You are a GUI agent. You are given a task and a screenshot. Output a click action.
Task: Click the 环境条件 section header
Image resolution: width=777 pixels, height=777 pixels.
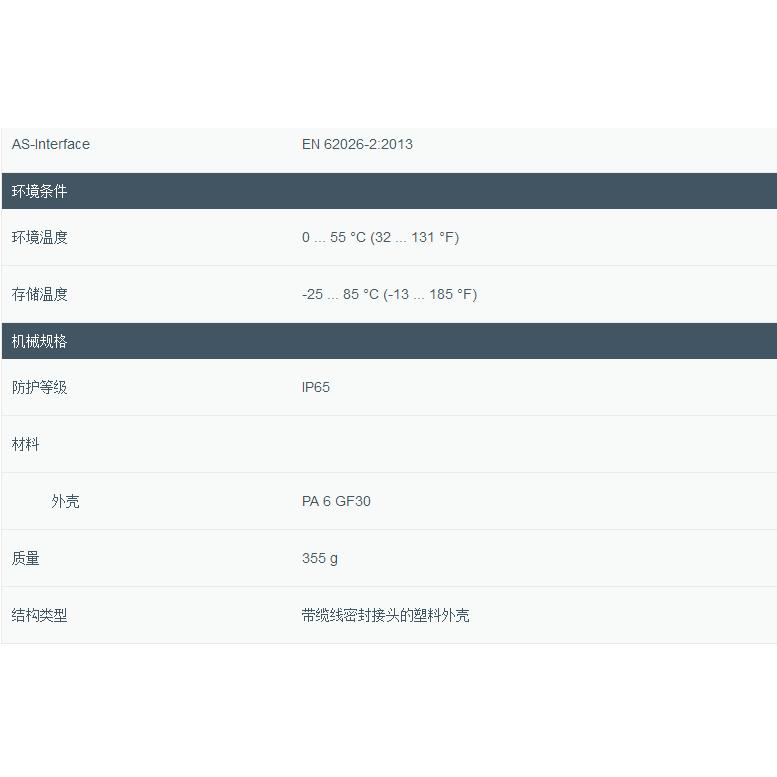click(389, 191)
